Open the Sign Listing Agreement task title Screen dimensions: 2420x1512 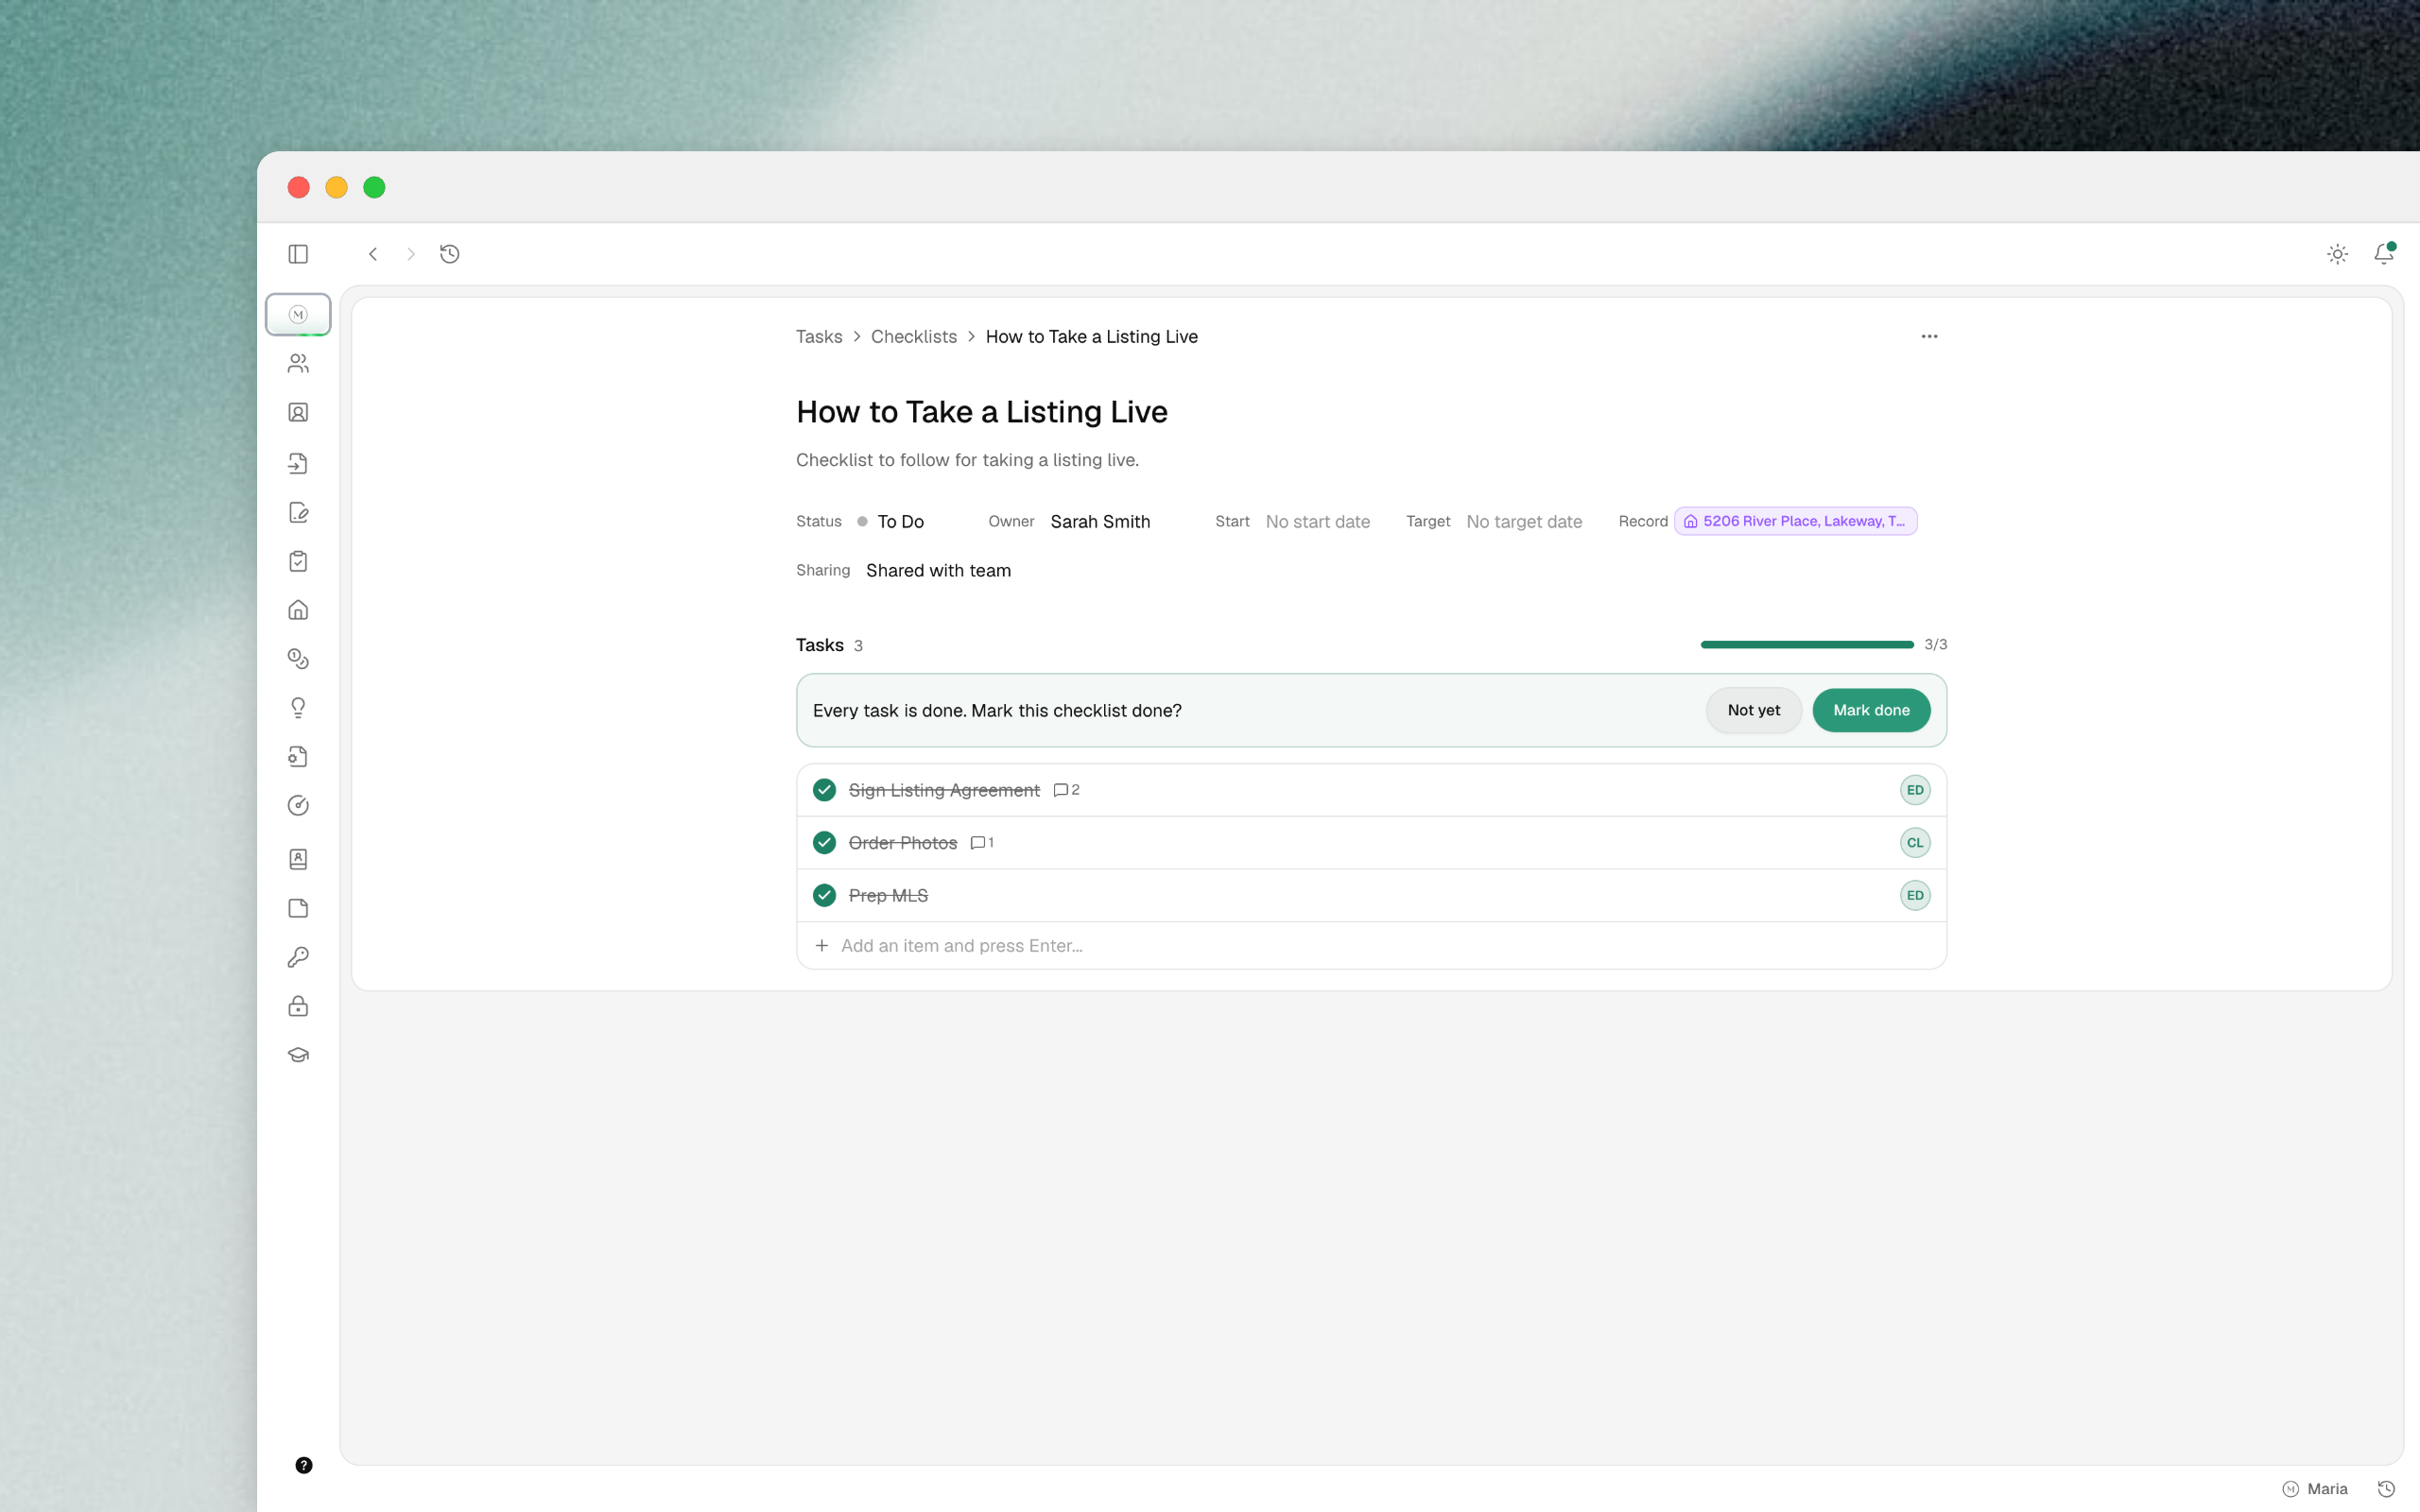point(944,790)
